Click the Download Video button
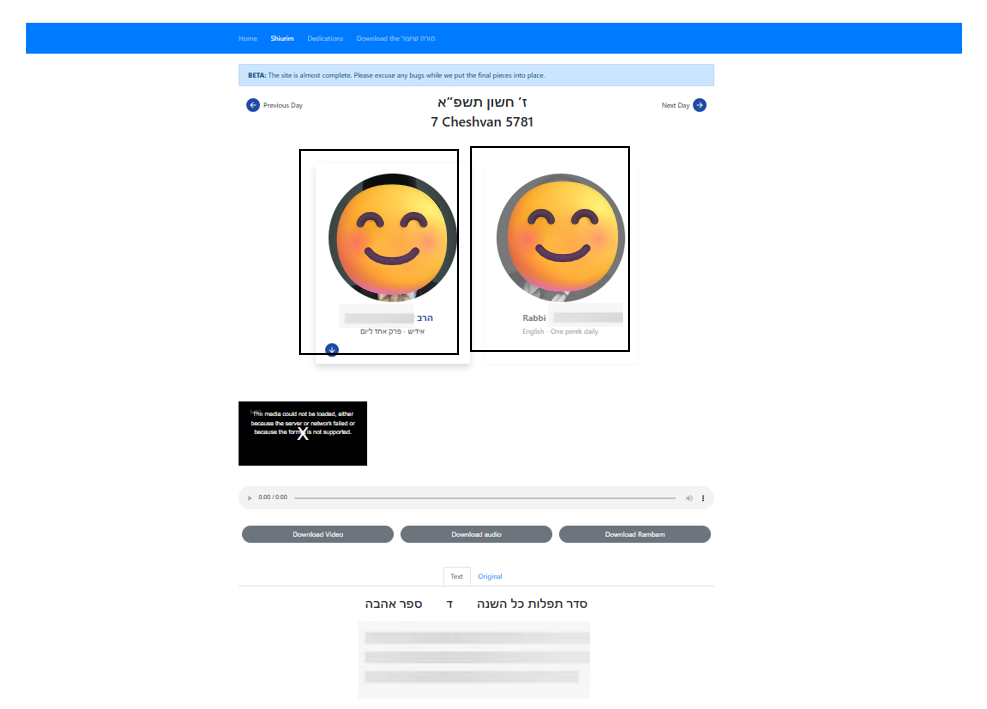 [x=318, y=535]
